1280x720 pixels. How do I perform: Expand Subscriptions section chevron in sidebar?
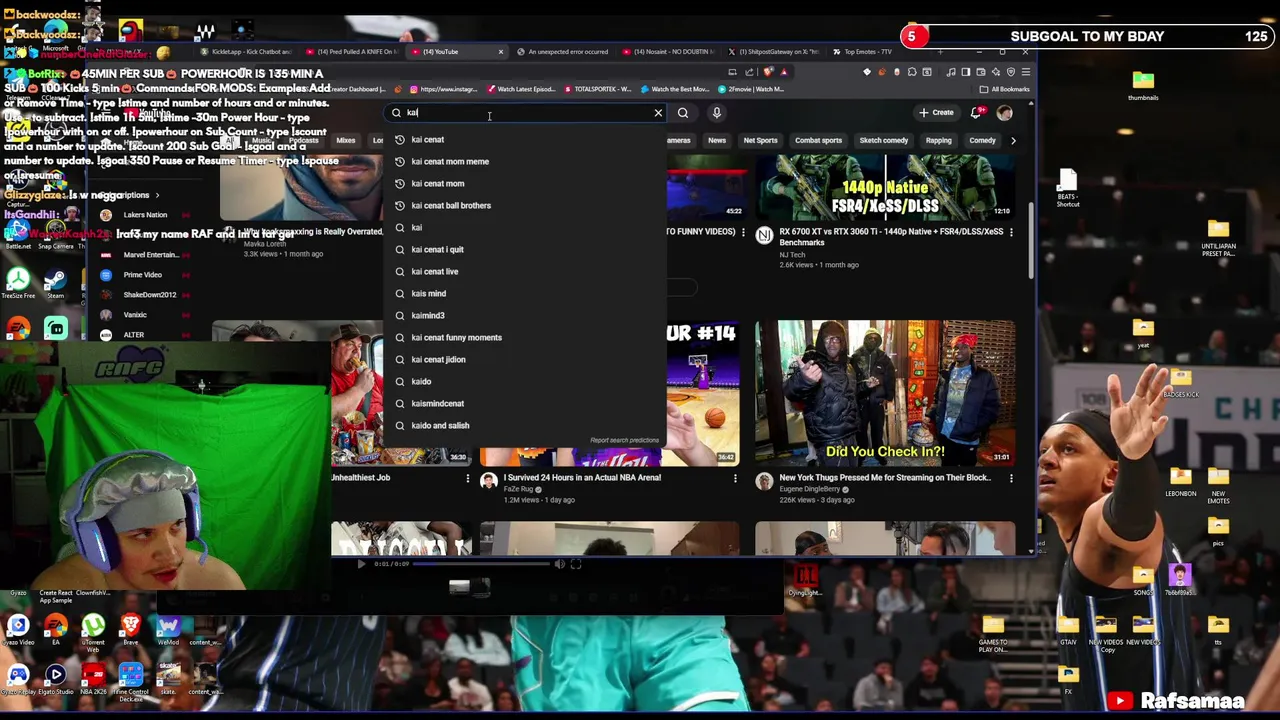click(x=157, y=195)
